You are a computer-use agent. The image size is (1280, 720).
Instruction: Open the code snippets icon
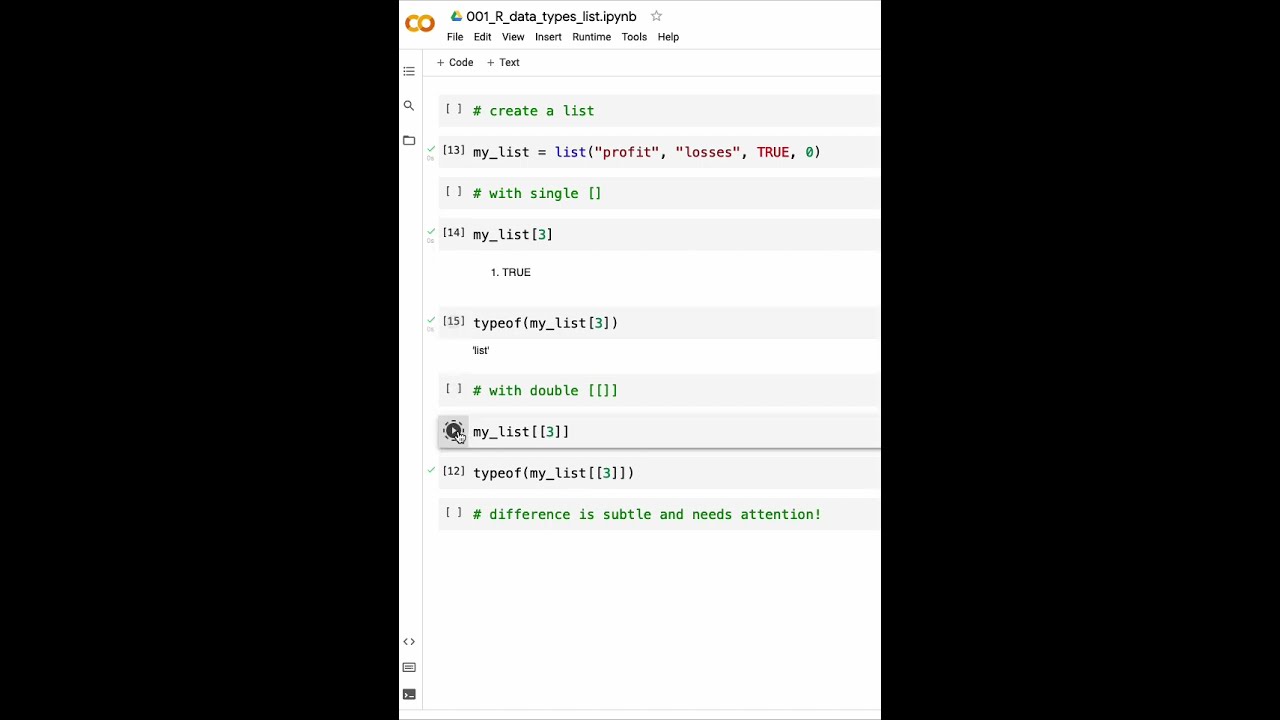pyautogui.click(x=409, y=641)
